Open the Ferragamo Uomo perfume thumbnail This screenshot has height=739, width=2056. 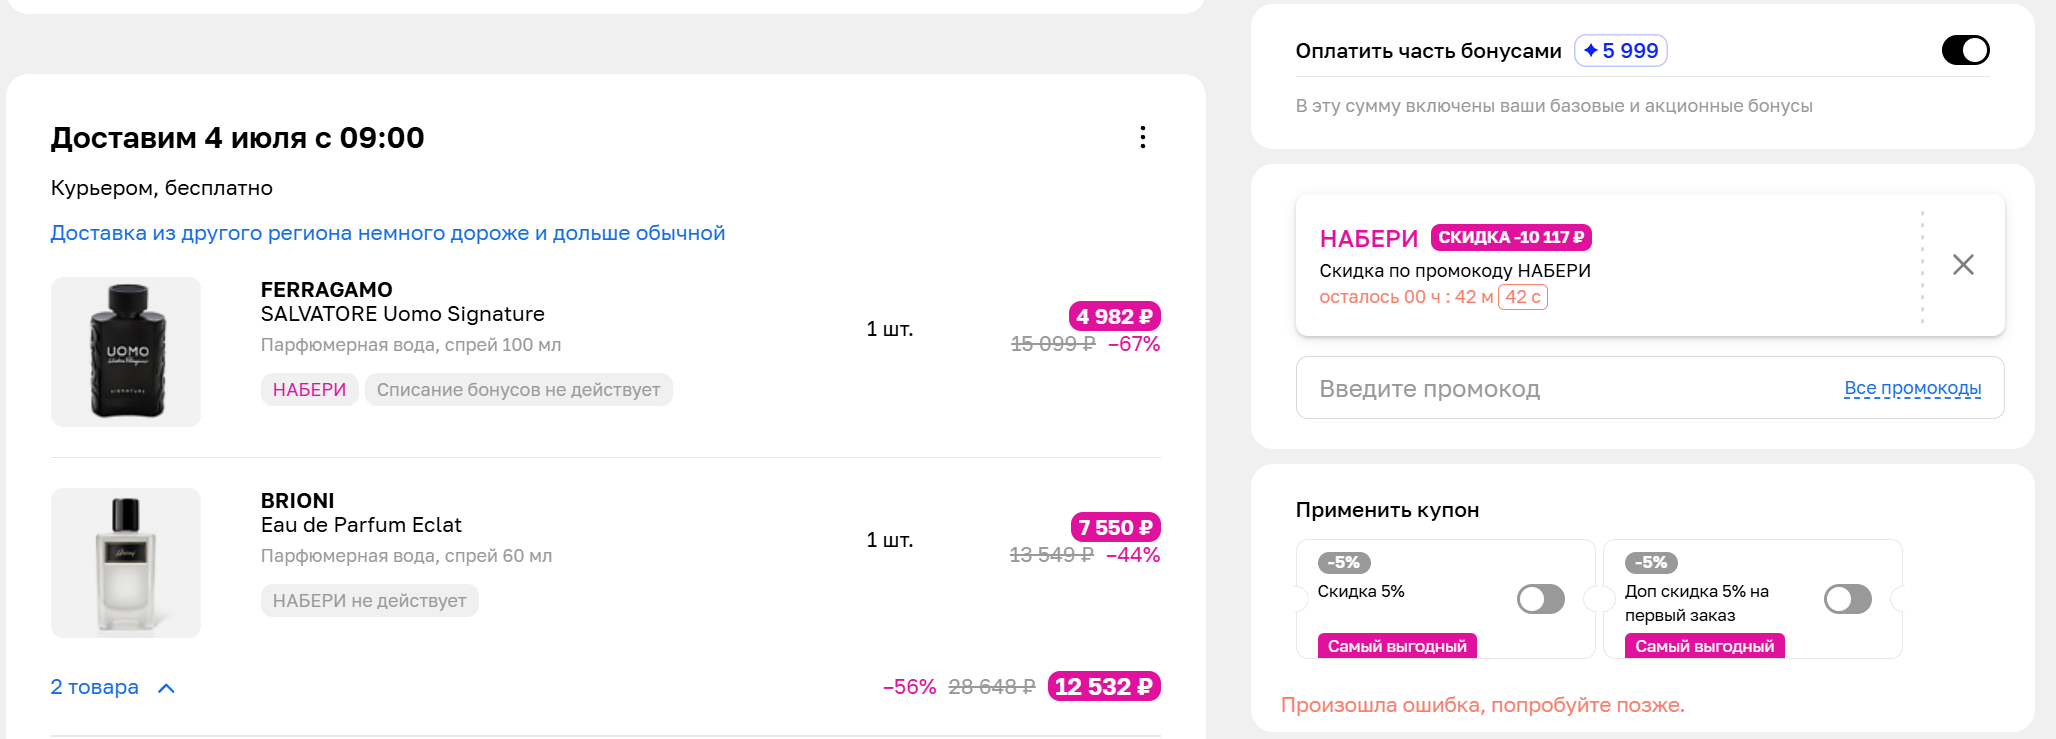pyautogui.click(x=126, y=352)
